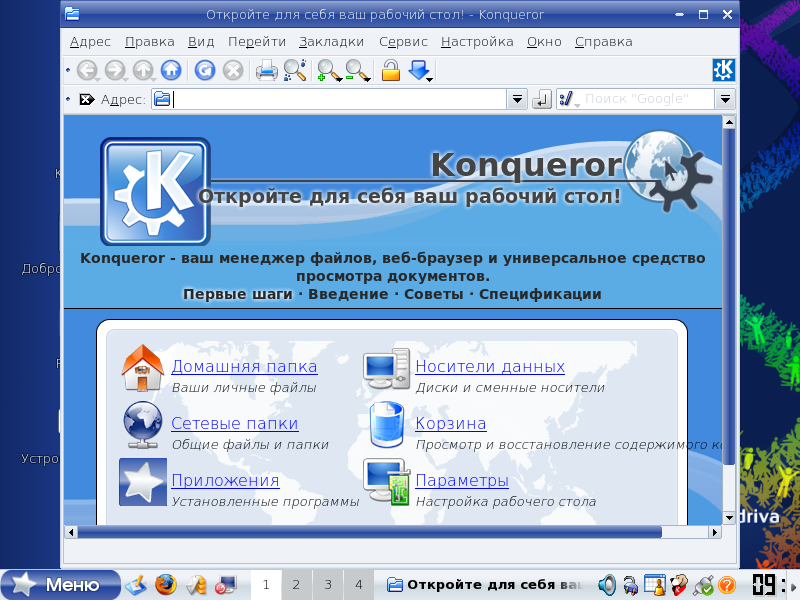
Task: Open the Окно menu
Action: (x=544, y=42)
